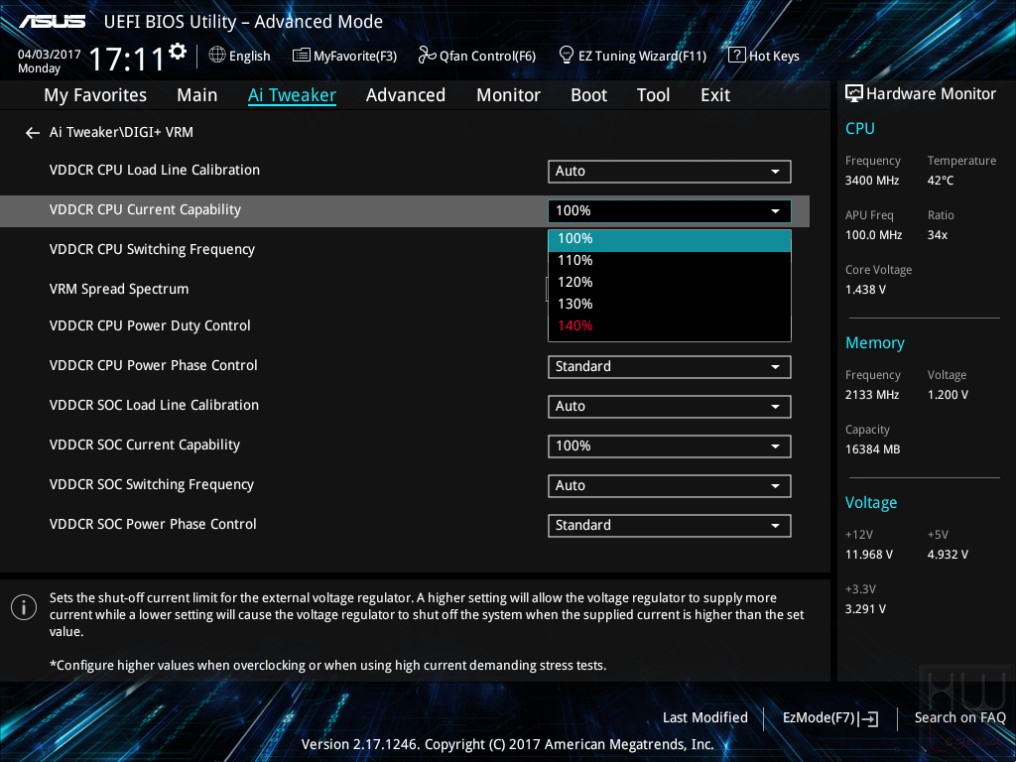Open the Monitor tab
Viewport: 1016px width, 762px height.
tap(508, 95)
